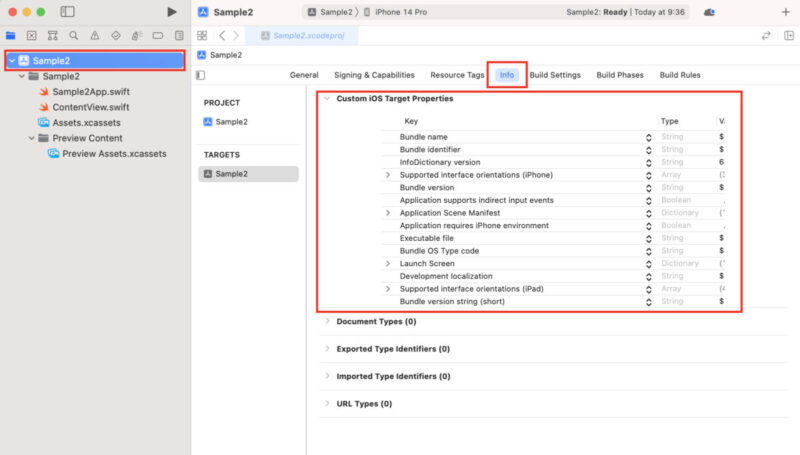Toggle the navigator sidebar icon in title bar
The height and width of the screenshot is (455, 800).
[x=67, y=12]
